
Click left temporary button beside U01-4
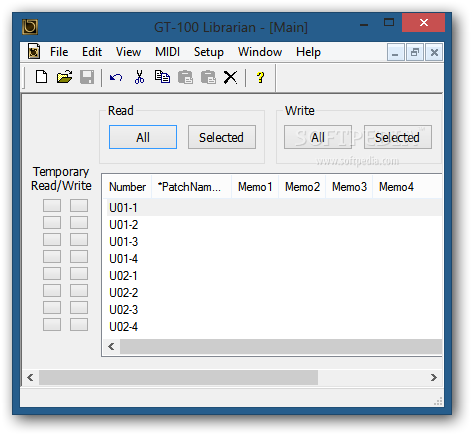point(52,257)
